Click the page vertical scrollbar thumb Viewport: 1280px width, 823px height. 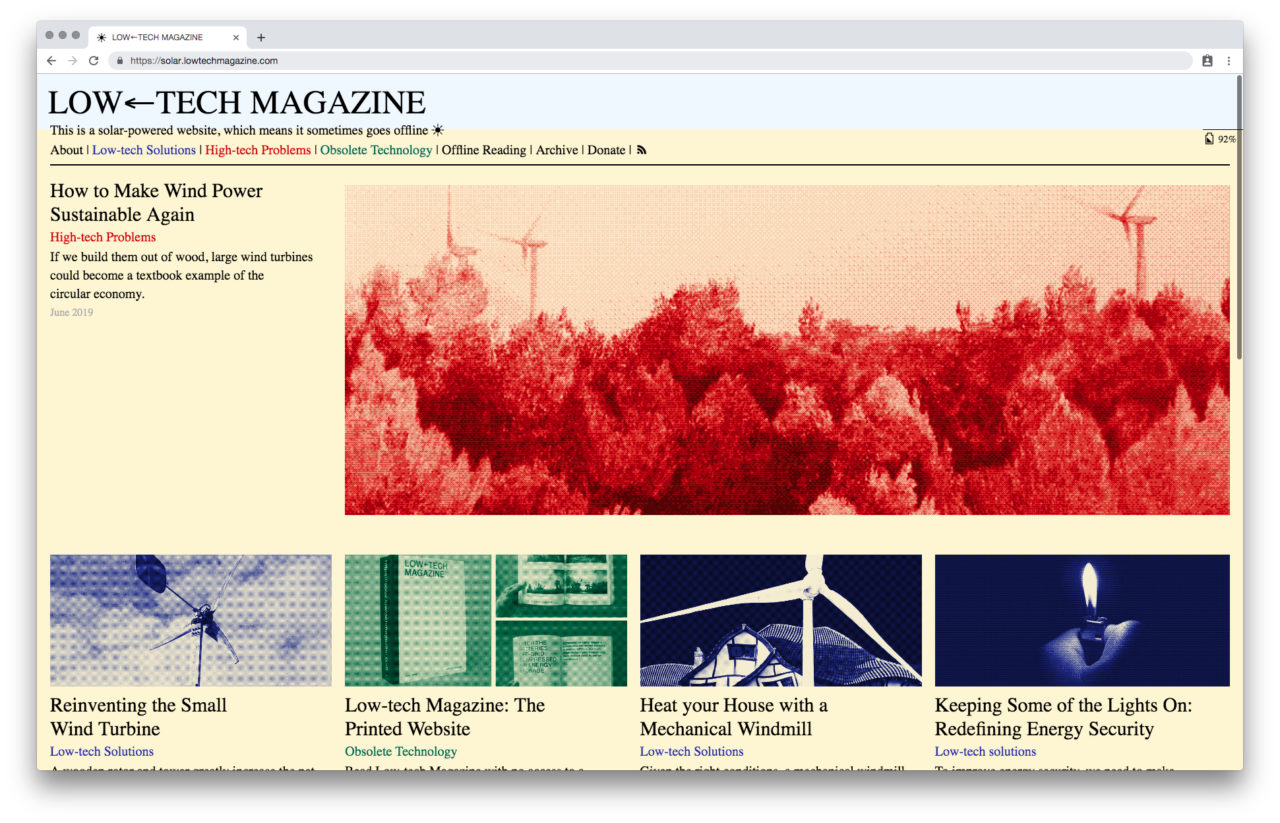point(1240,218)
